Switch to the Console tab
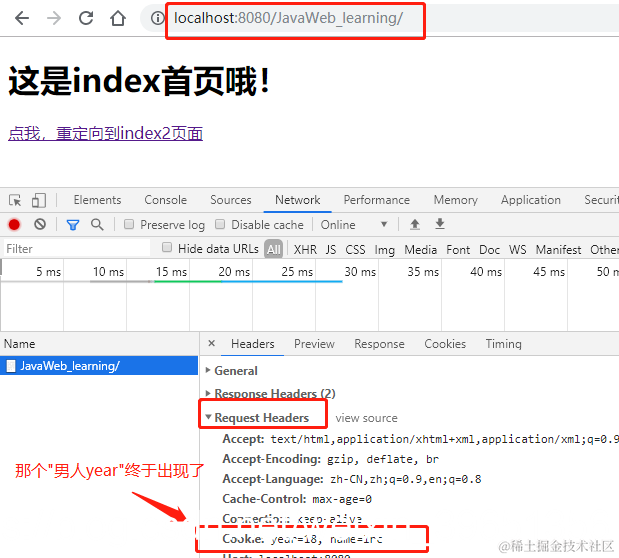The image size is (619, 558). click(165, 200)
